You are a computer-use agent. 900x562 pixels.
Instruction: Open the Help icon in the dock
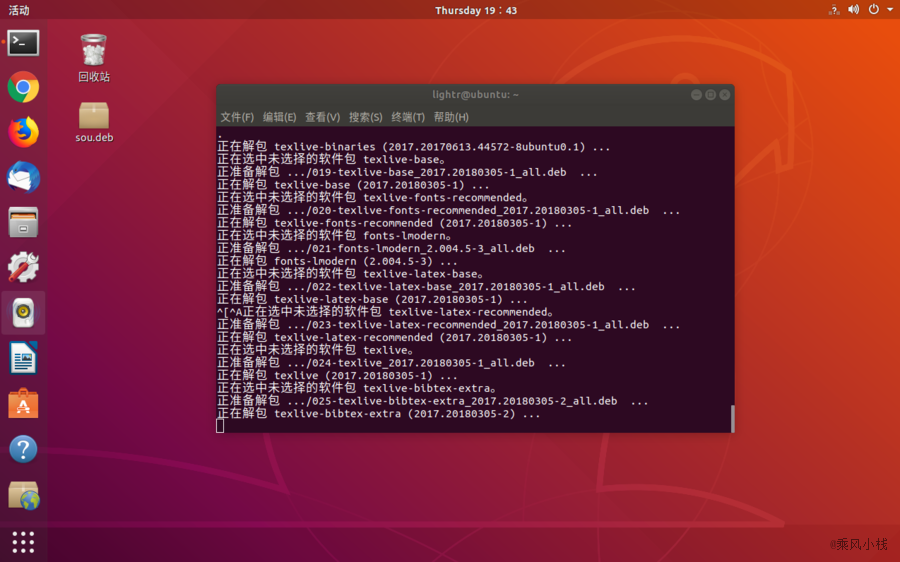tap(23, 449)
